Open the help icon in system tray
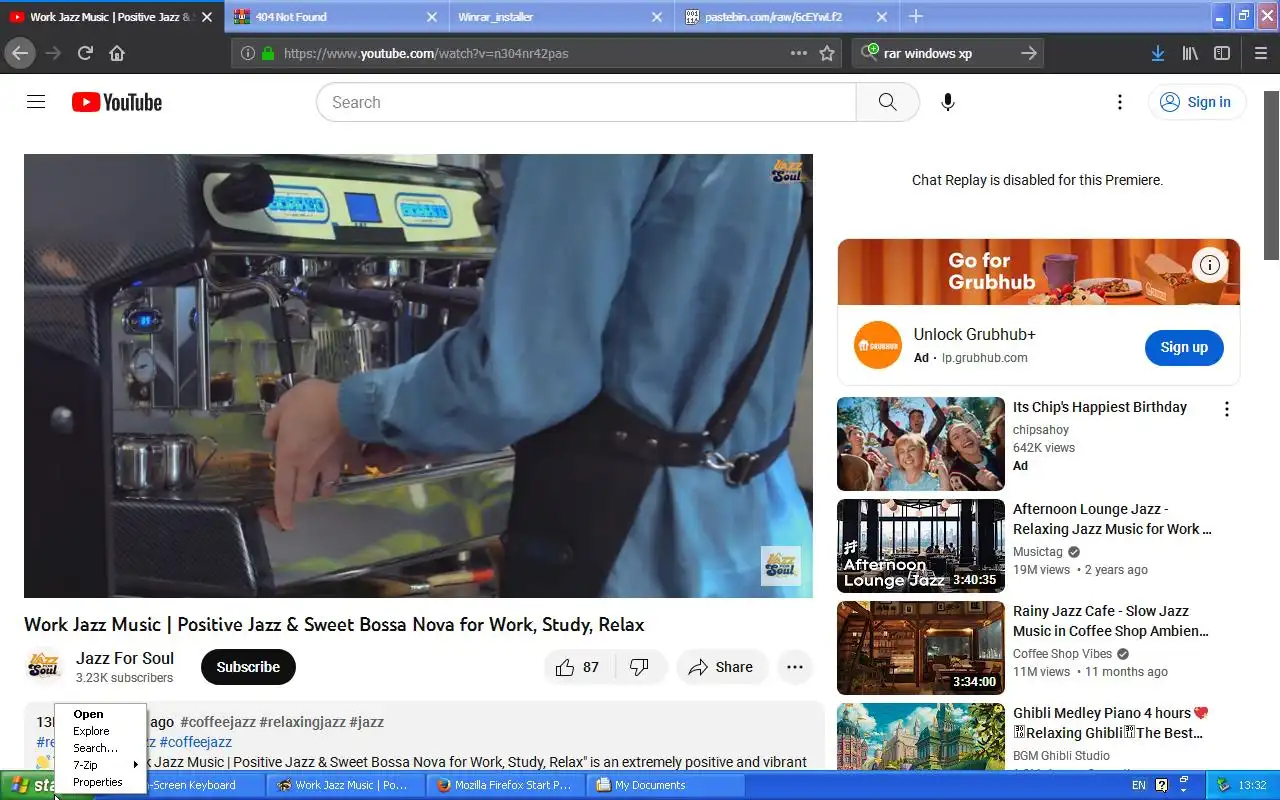Screen dimensions: 1280x800 click(1162, 785)
